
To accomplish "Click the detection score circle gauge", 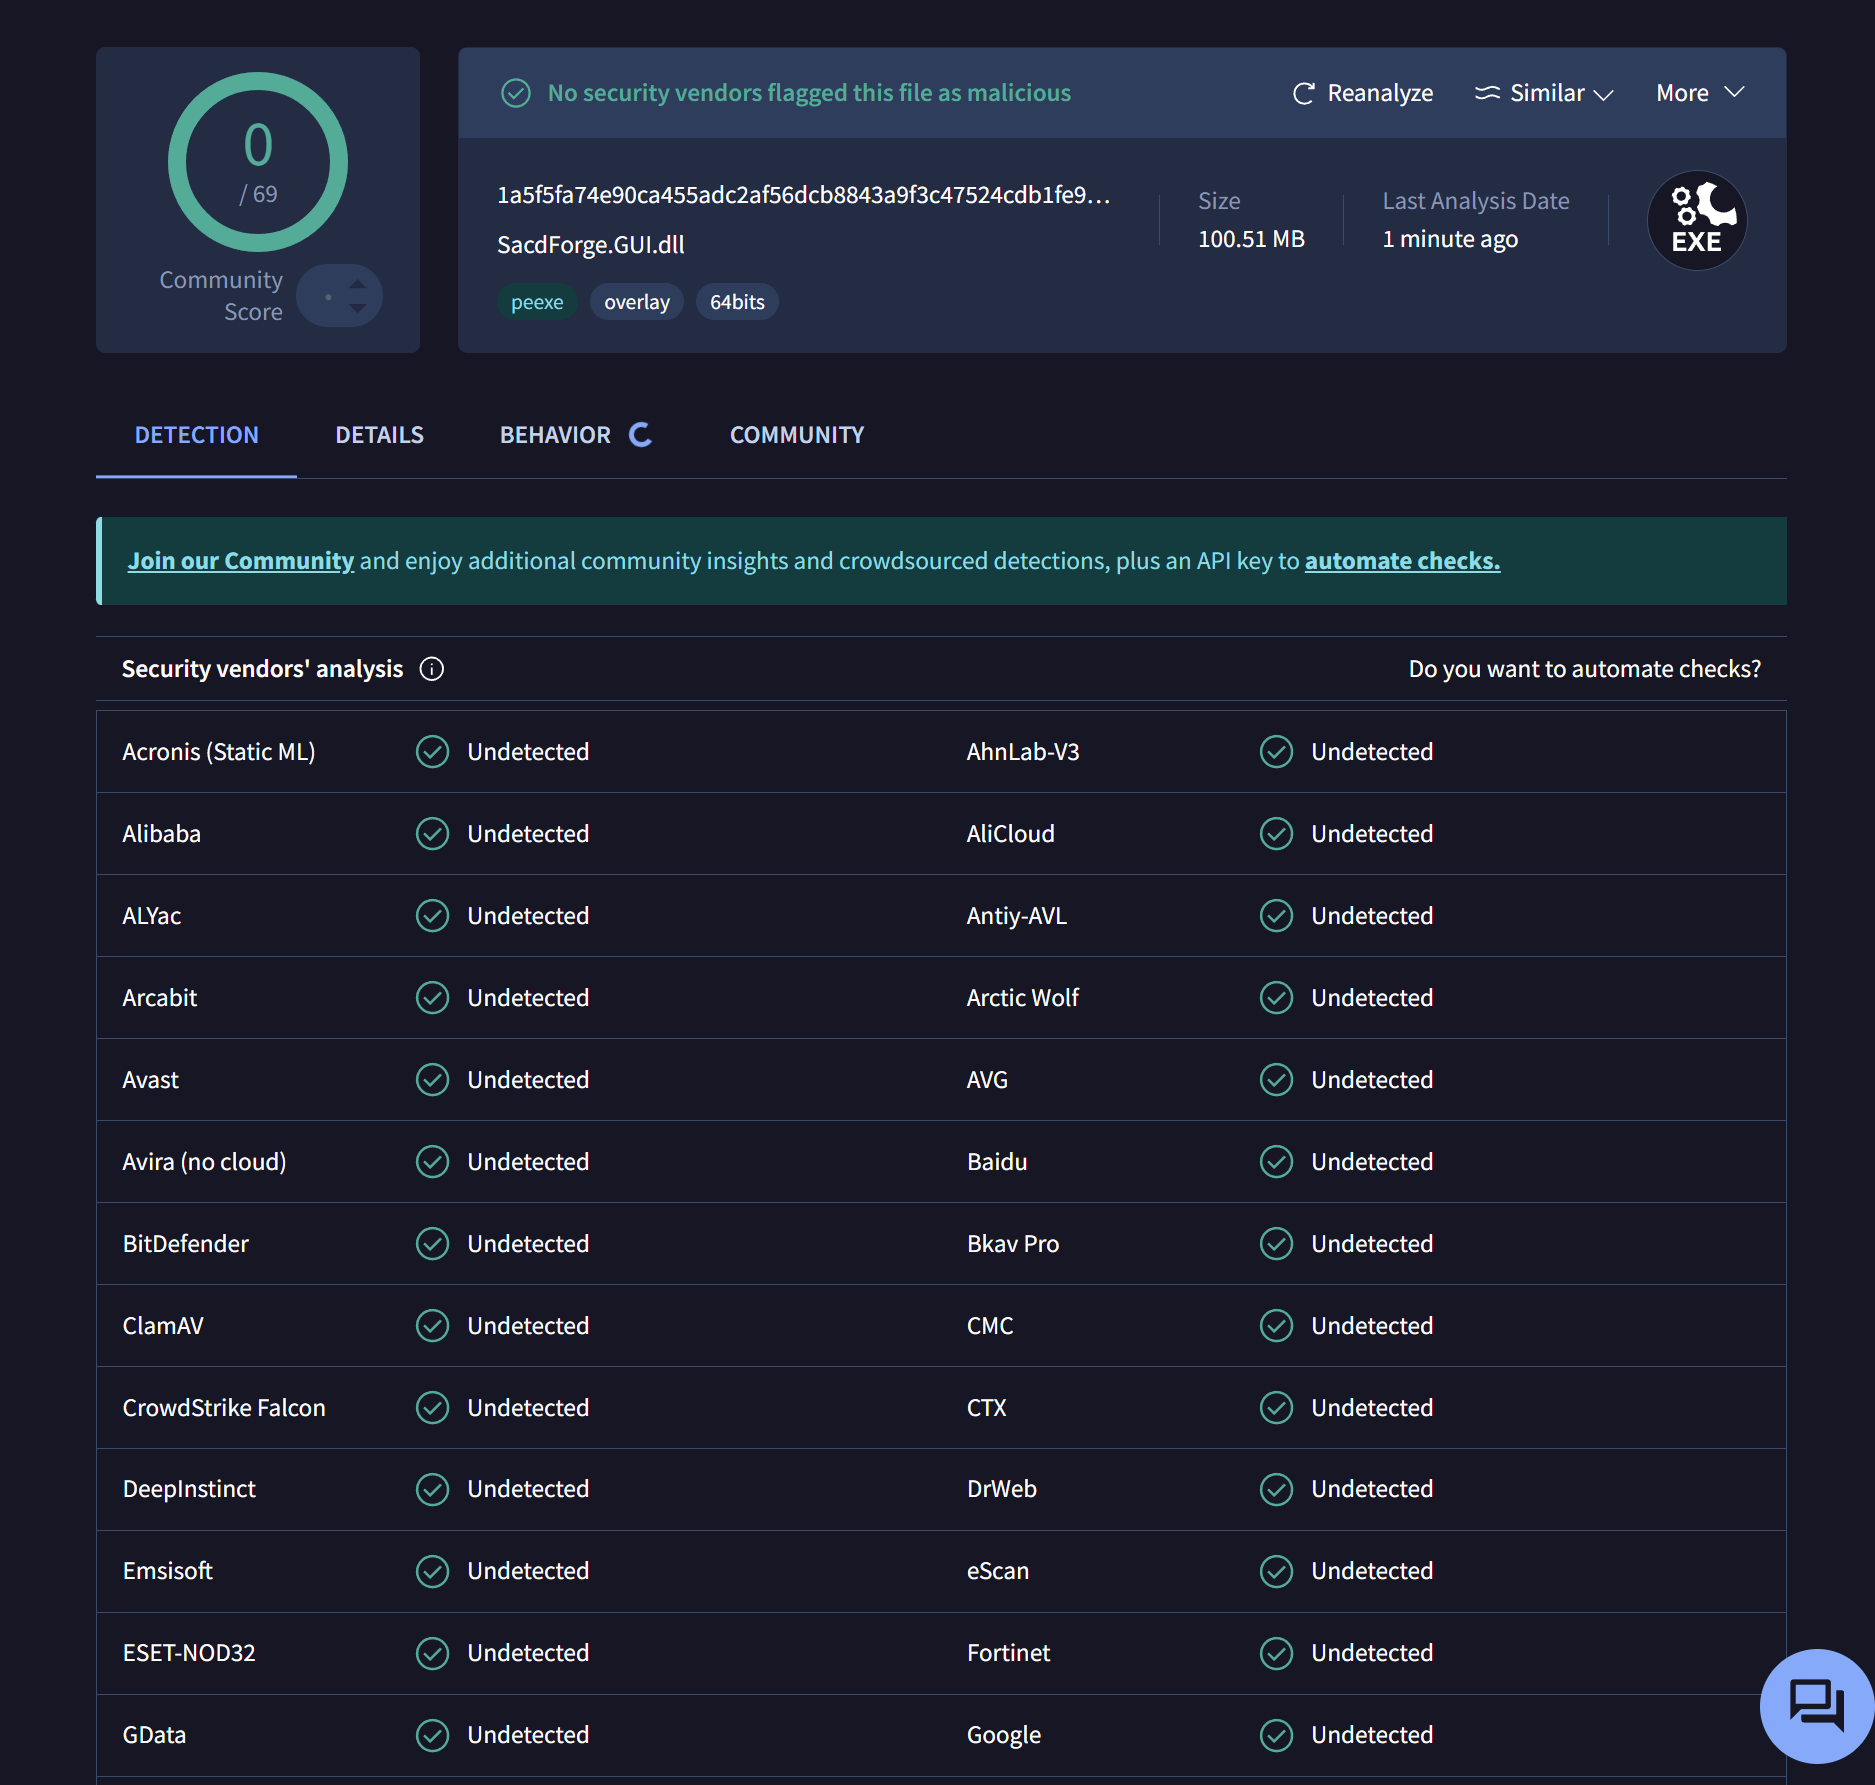I will [x=258, y=162].
